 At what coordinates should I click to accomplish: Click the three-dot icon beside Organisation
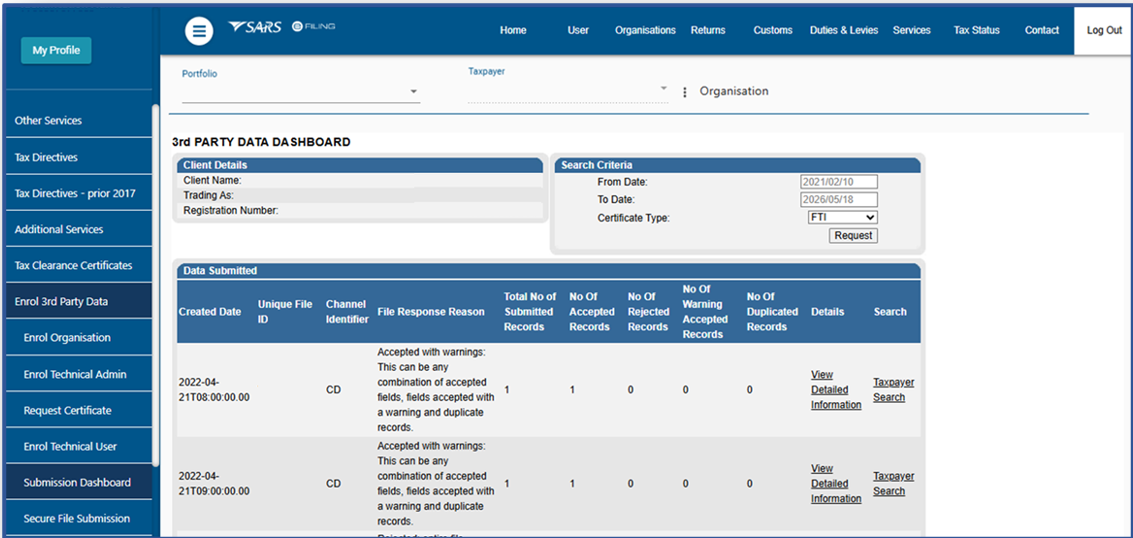pos(685,92)
